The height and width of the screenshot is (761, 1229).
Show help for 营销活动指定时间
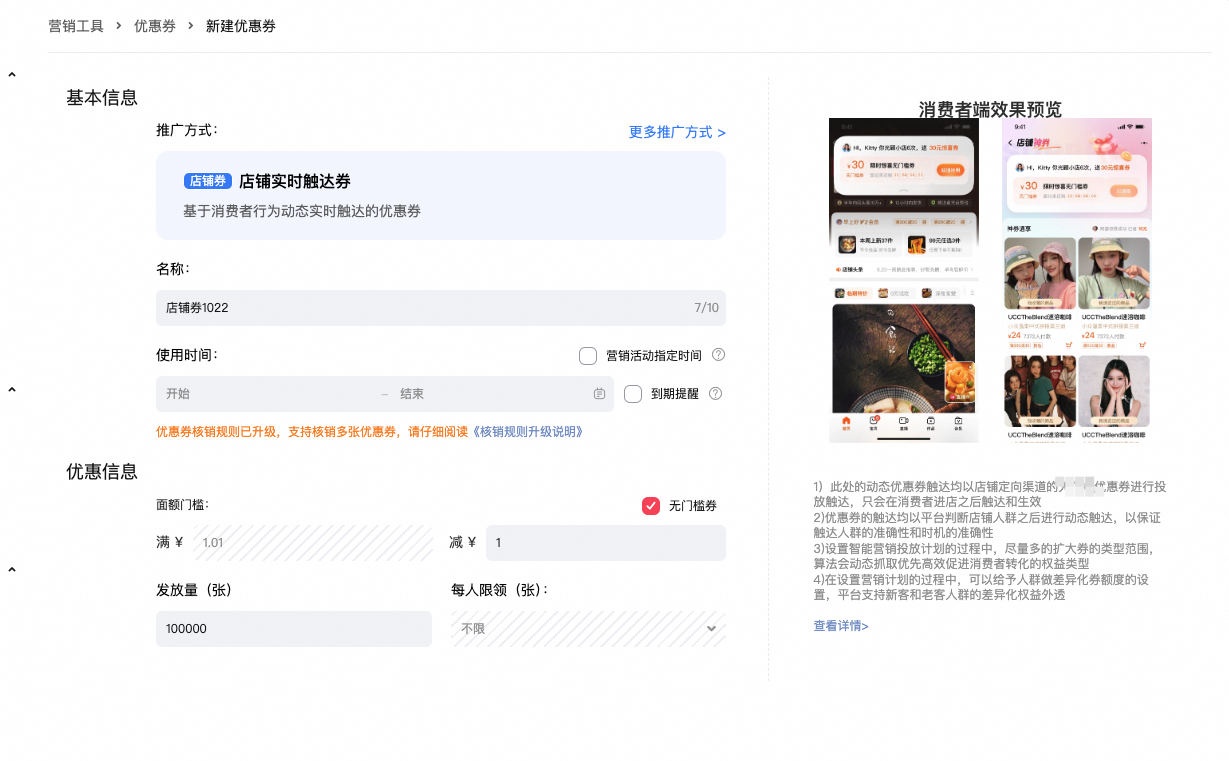pos(718,355)
